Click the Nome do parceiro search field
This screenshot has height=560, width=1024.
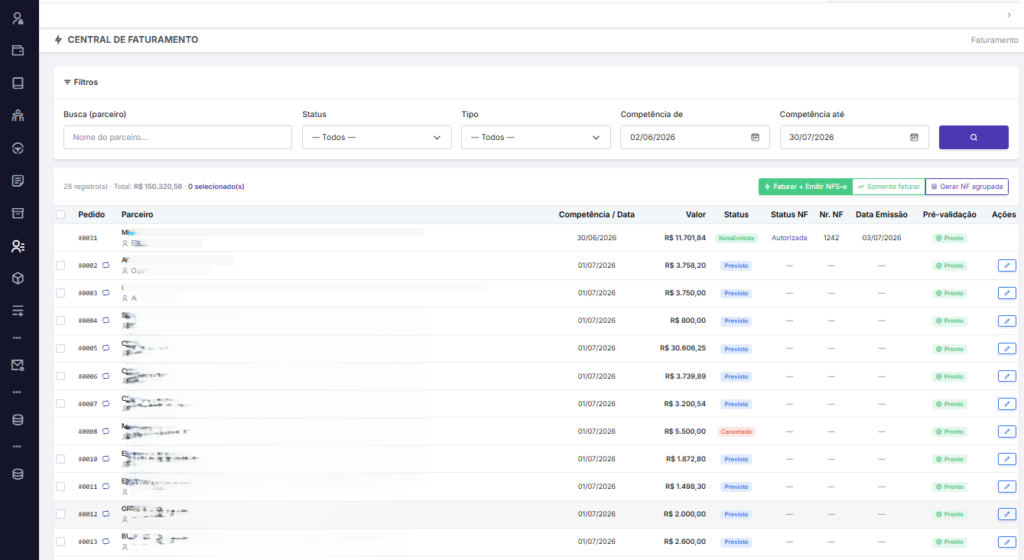(178, 137)
